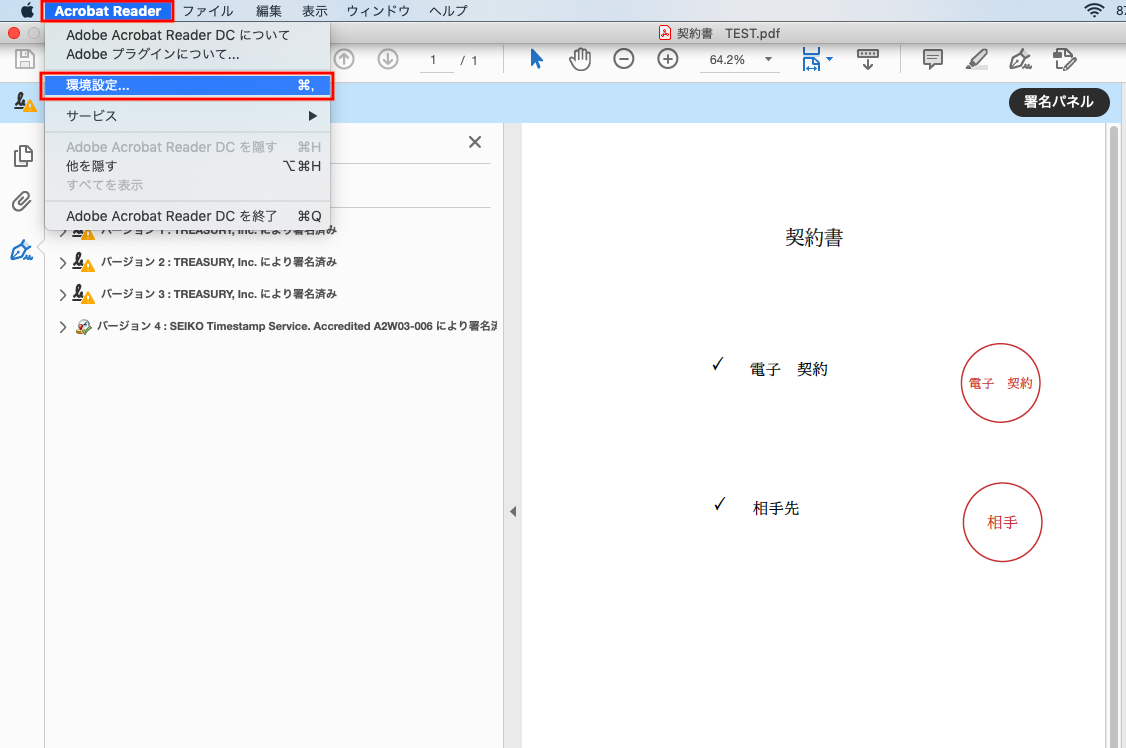The height and width of the screenshot is (748, 1126).
Task: Open the zoom percentage dropdown
Action: point(767,59)
